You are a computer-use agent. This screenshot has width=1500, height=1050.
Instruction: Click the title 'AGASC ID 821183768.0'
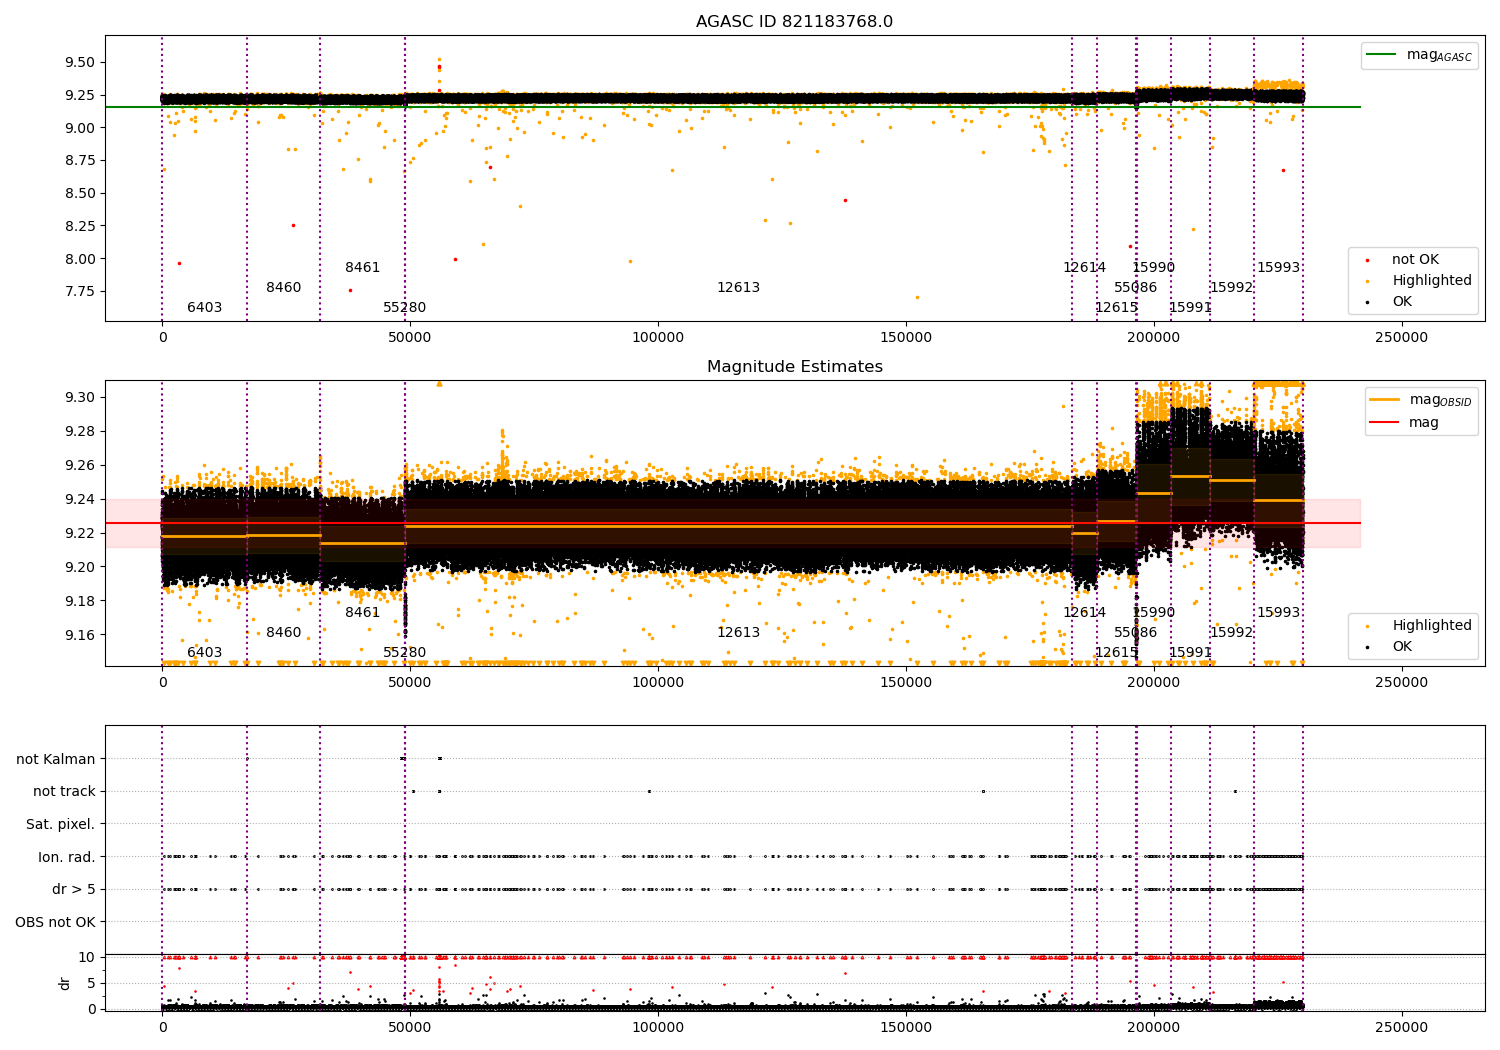(794, 22)
